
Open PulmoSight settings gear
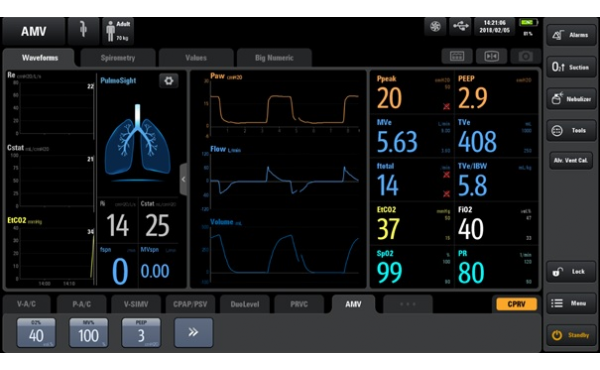click(168, 81)
